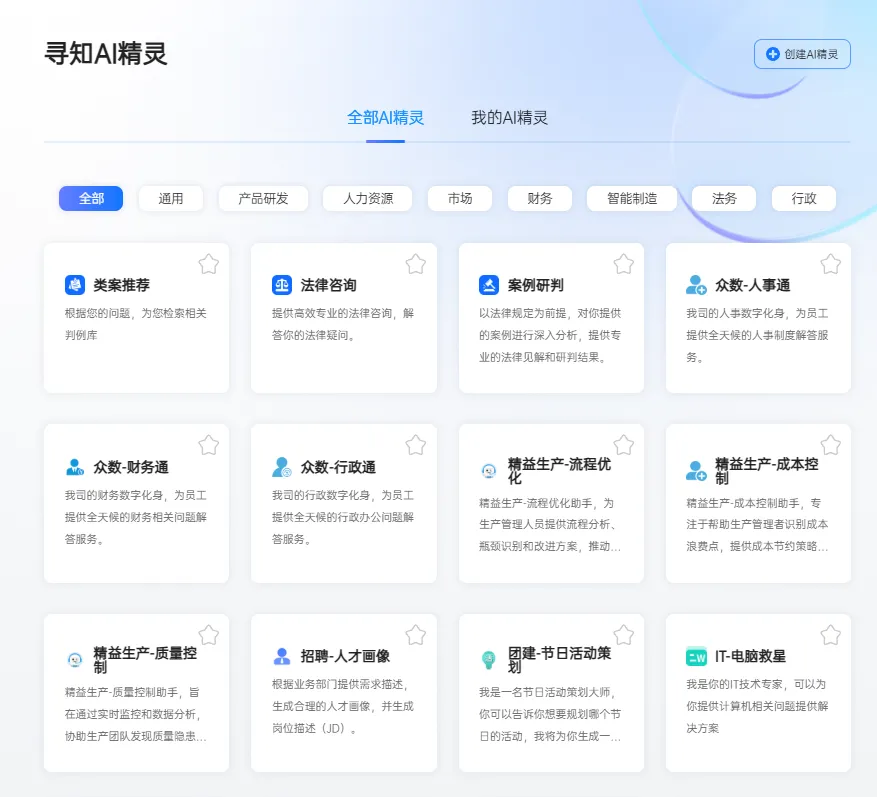Viewport: 877px width, 797px height.
Task: Click the 案例研判 gavel icon
Action: (x=489, y=285)
